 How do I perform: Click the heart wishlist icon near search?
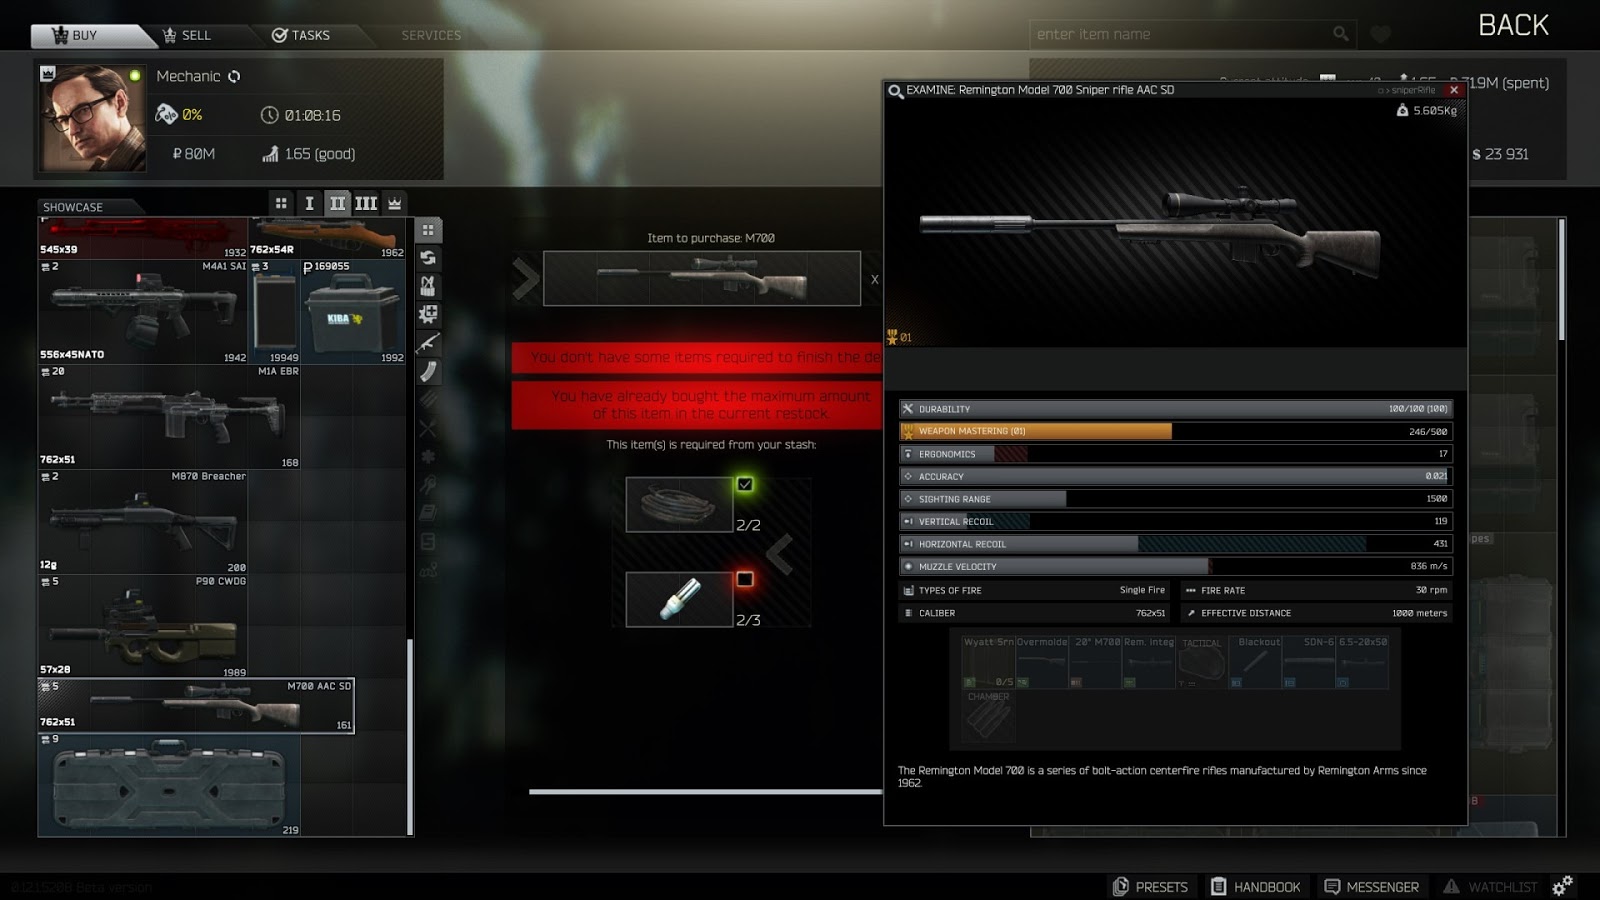1380,35
